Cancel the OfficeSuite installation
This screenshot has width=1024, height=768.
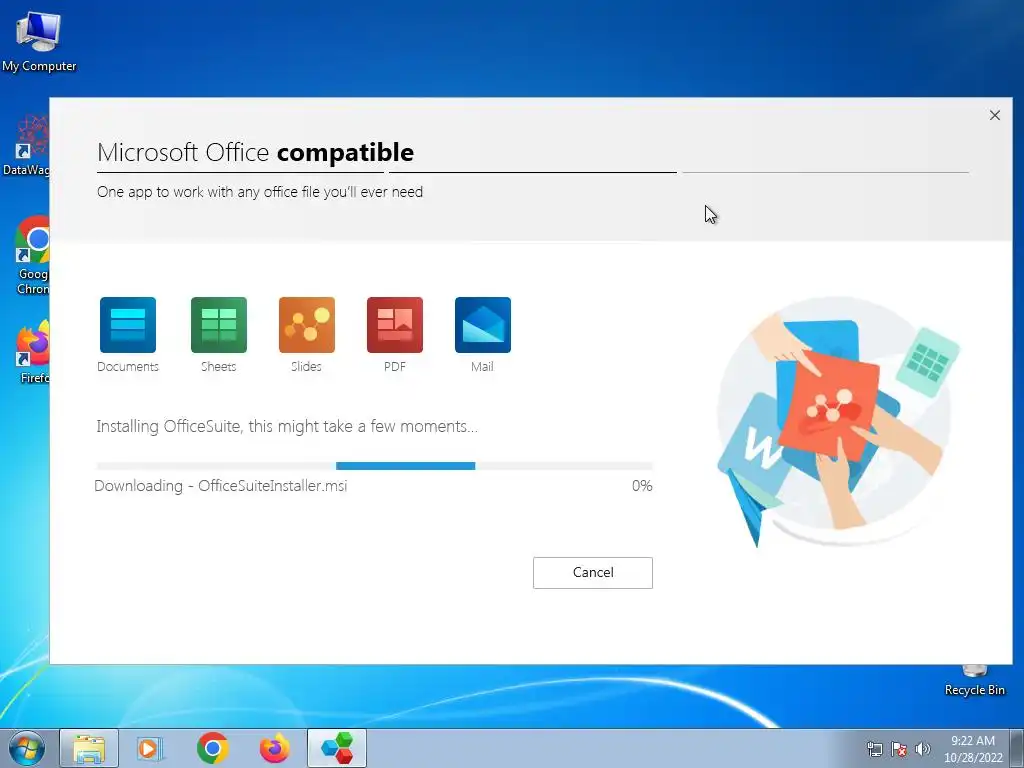(x=592, y=573)
